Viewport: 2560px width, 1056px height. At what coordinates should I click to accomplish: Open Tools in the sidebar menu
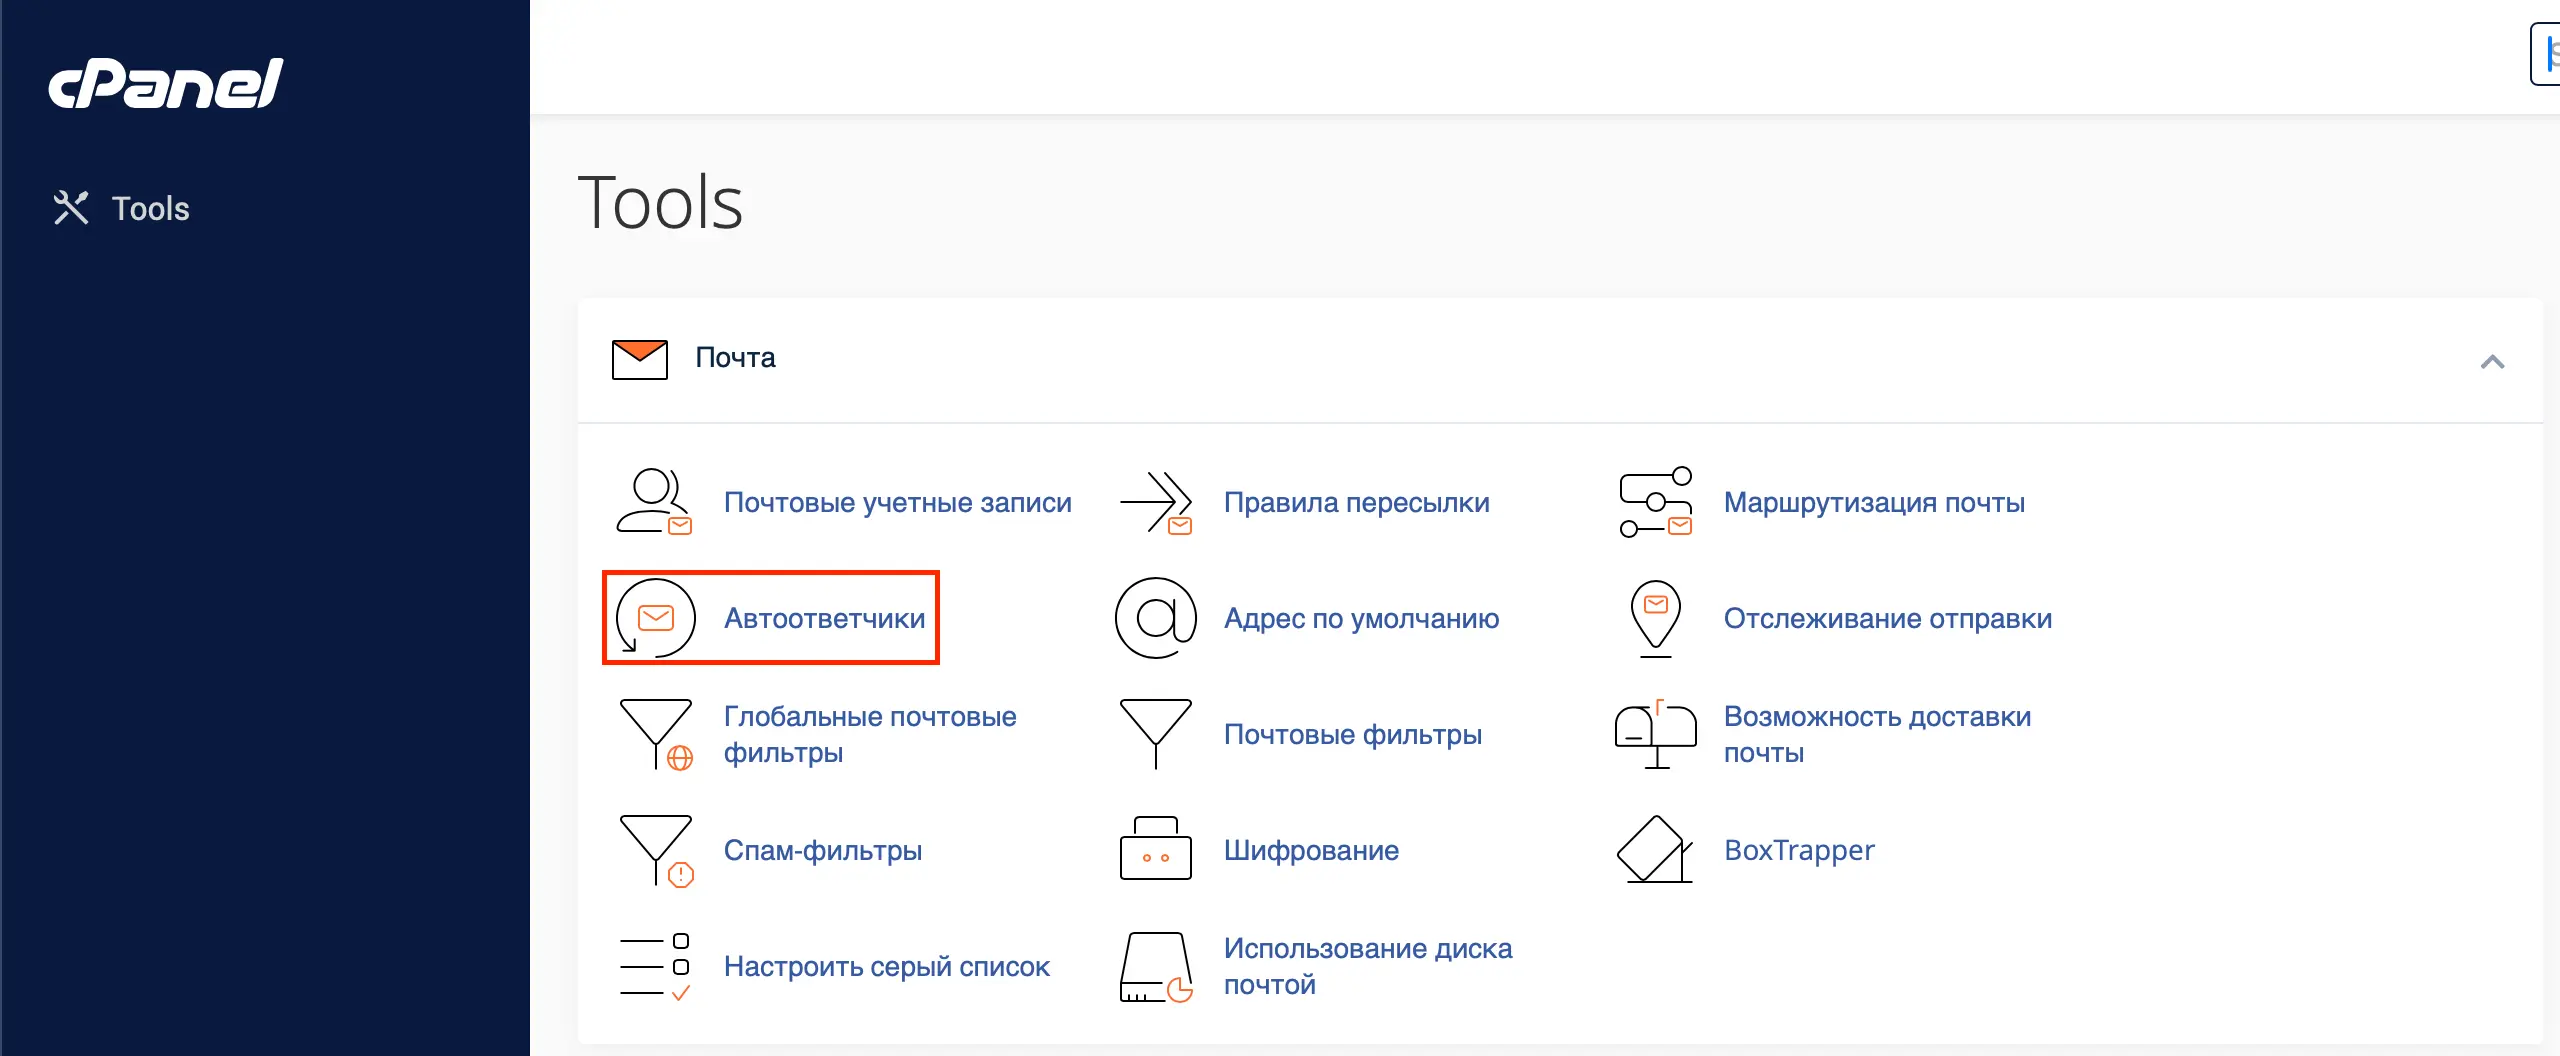point(150,208)
